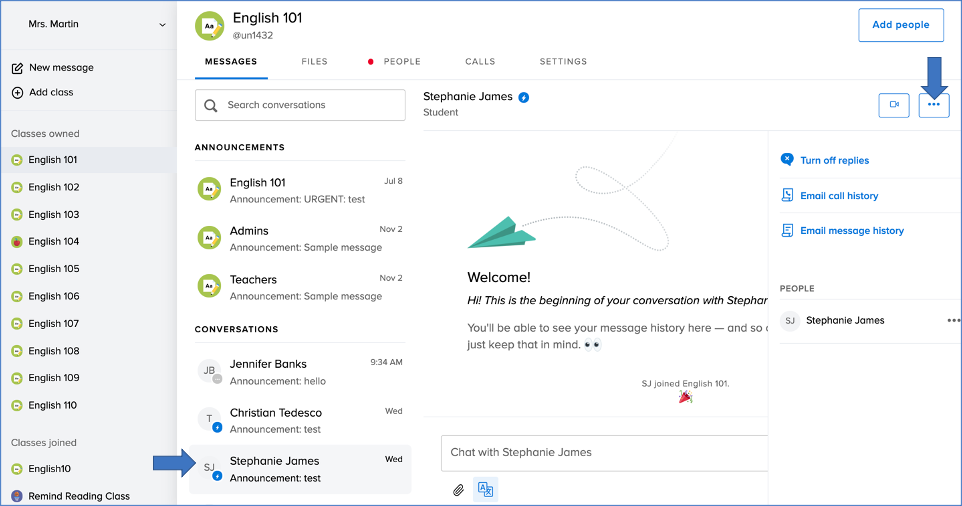Click the Add people button
This screenshot has width=962, height=506.
tap(900, 25)
